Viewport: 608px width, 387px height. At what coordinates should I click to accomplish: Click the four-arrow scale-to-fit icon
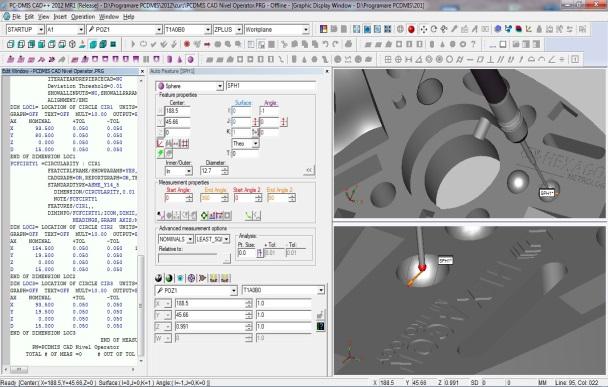point(423,29)
